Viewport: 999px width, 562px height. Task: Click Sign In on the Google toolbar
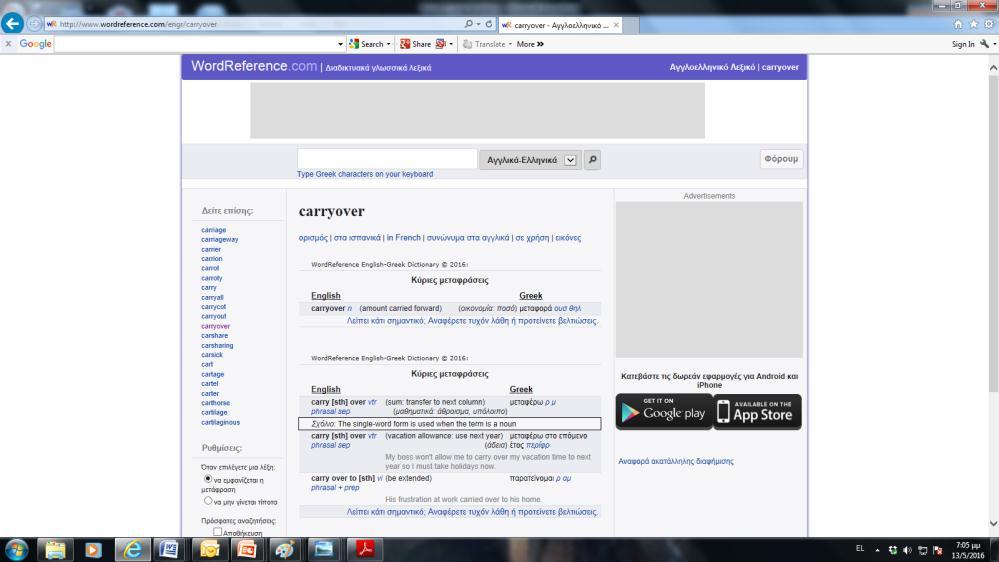[963, 44]
